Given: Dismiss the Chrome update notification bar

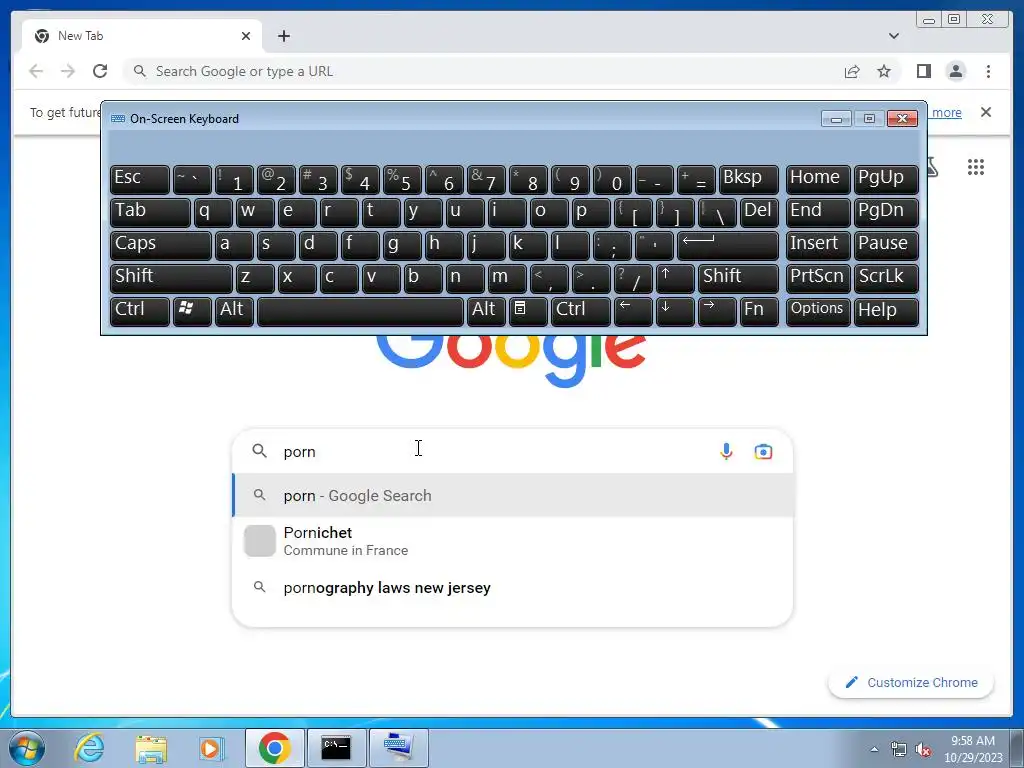Looking at the screenshot, I should click(985, 112).
